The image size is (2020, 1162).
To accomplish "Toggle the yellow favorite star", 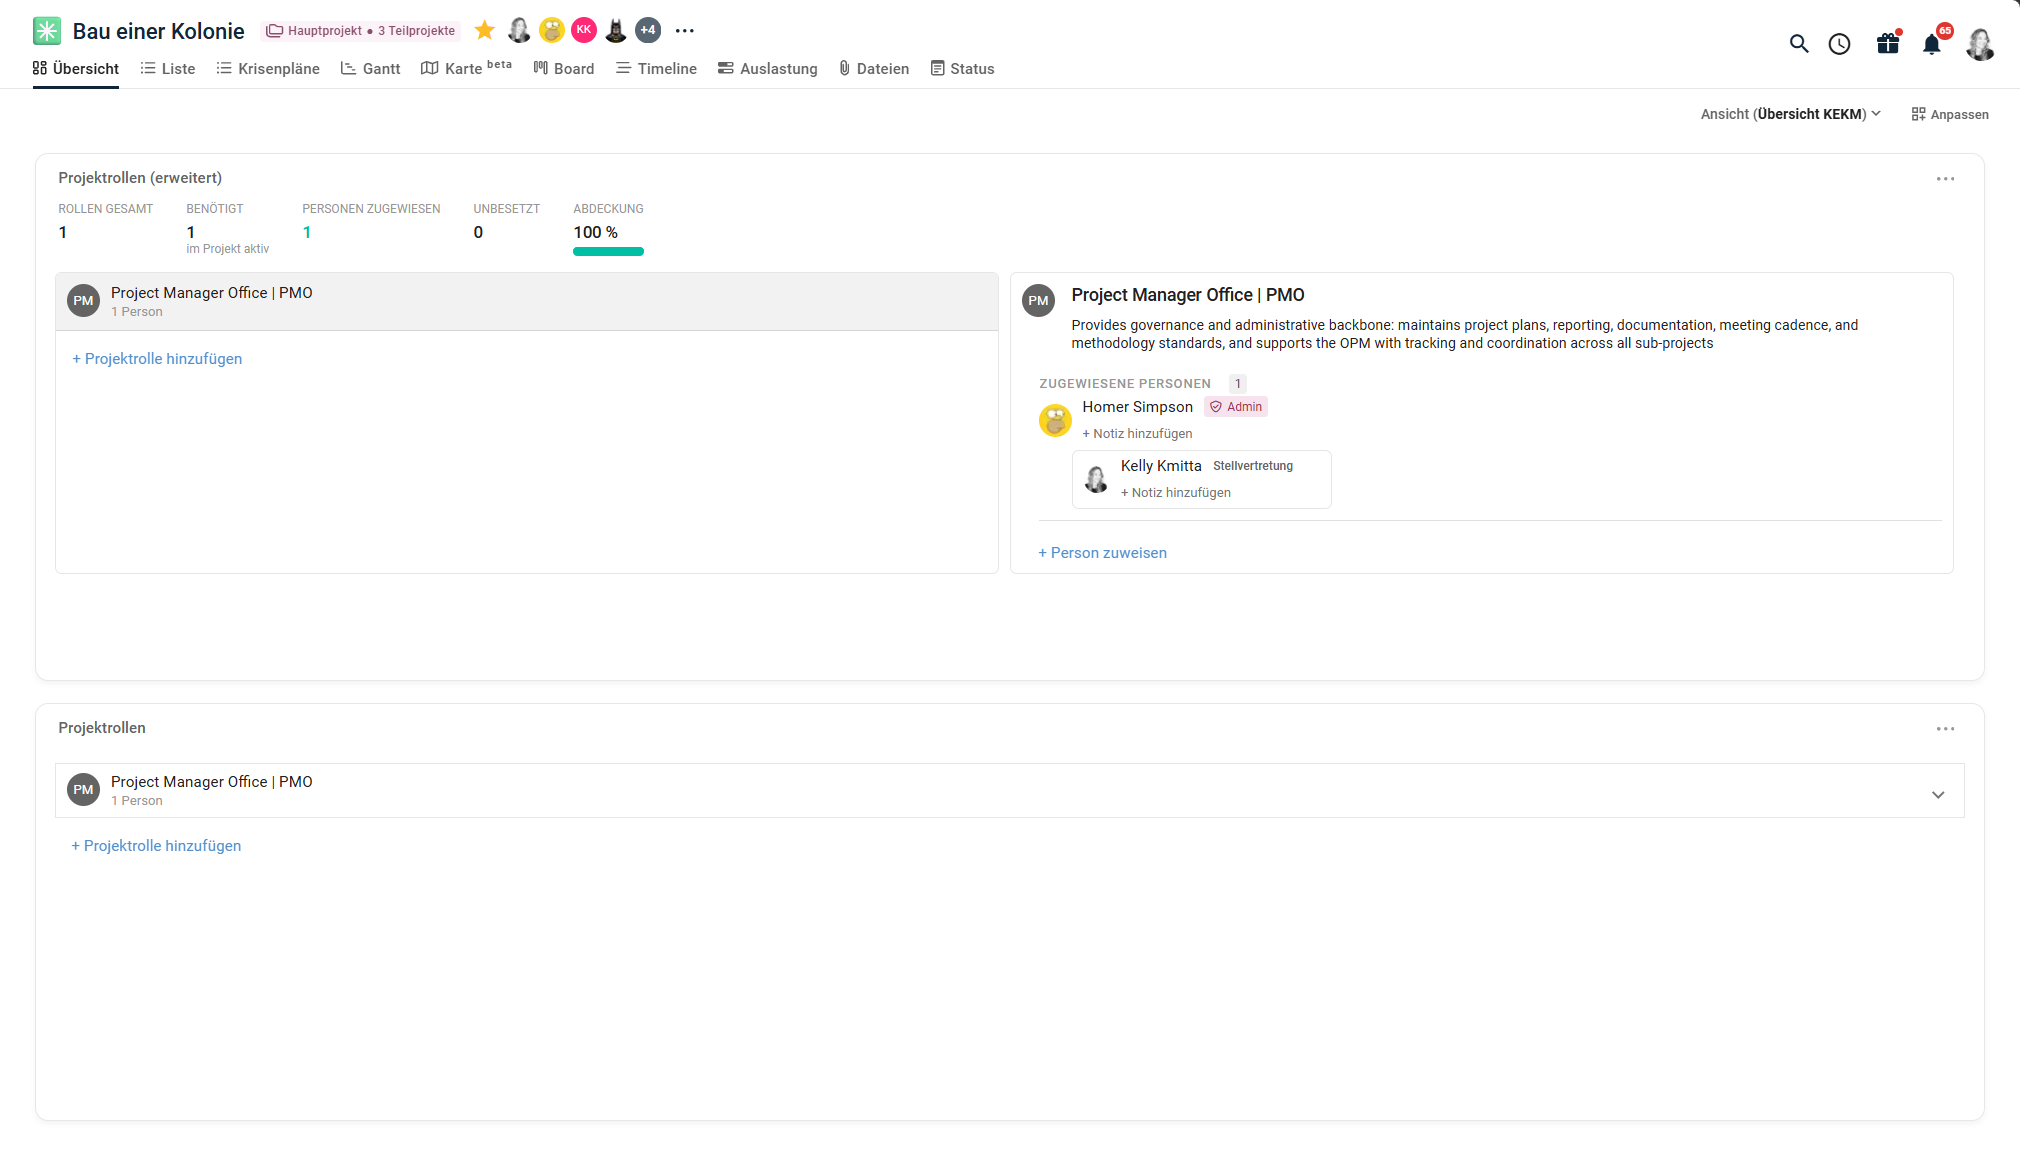I will point(484,30).
